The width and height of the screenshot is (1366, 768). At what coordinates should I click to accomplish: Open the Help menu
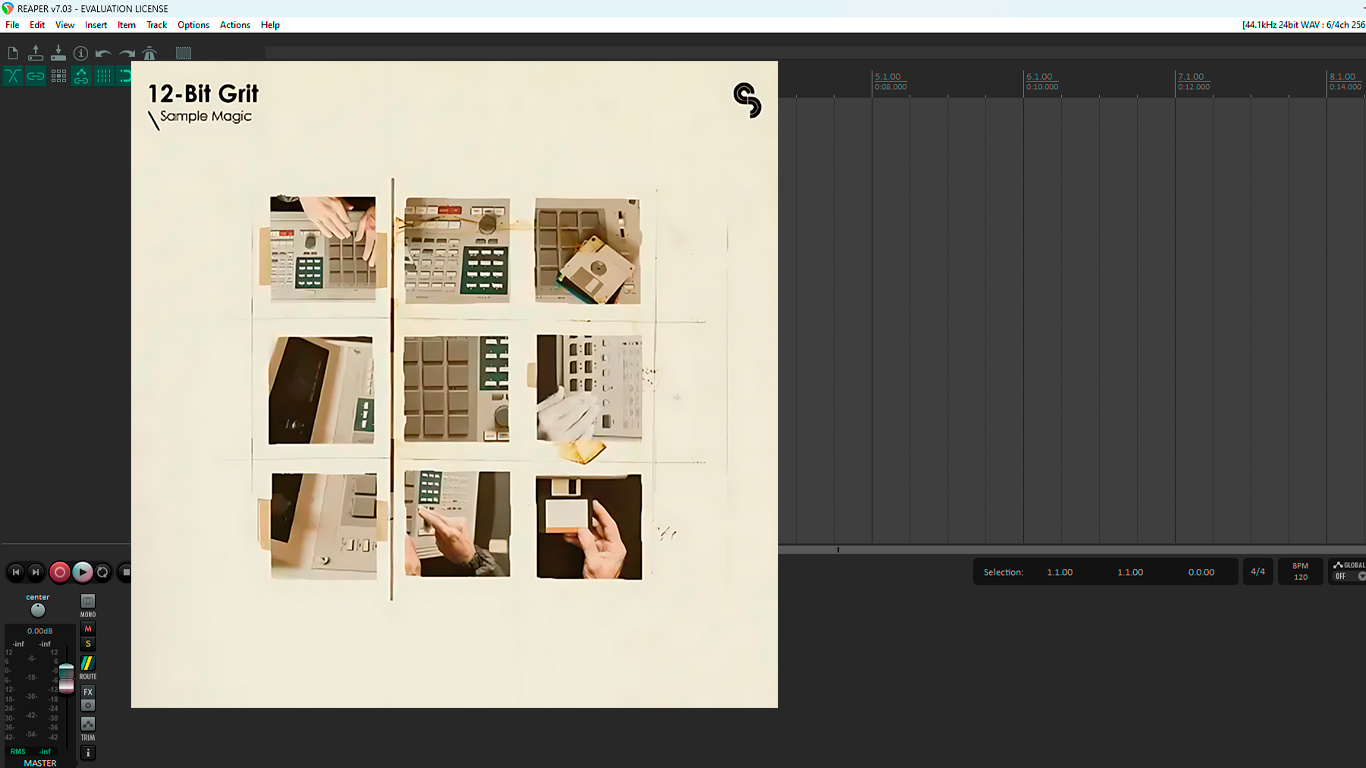tap(270, 25)
